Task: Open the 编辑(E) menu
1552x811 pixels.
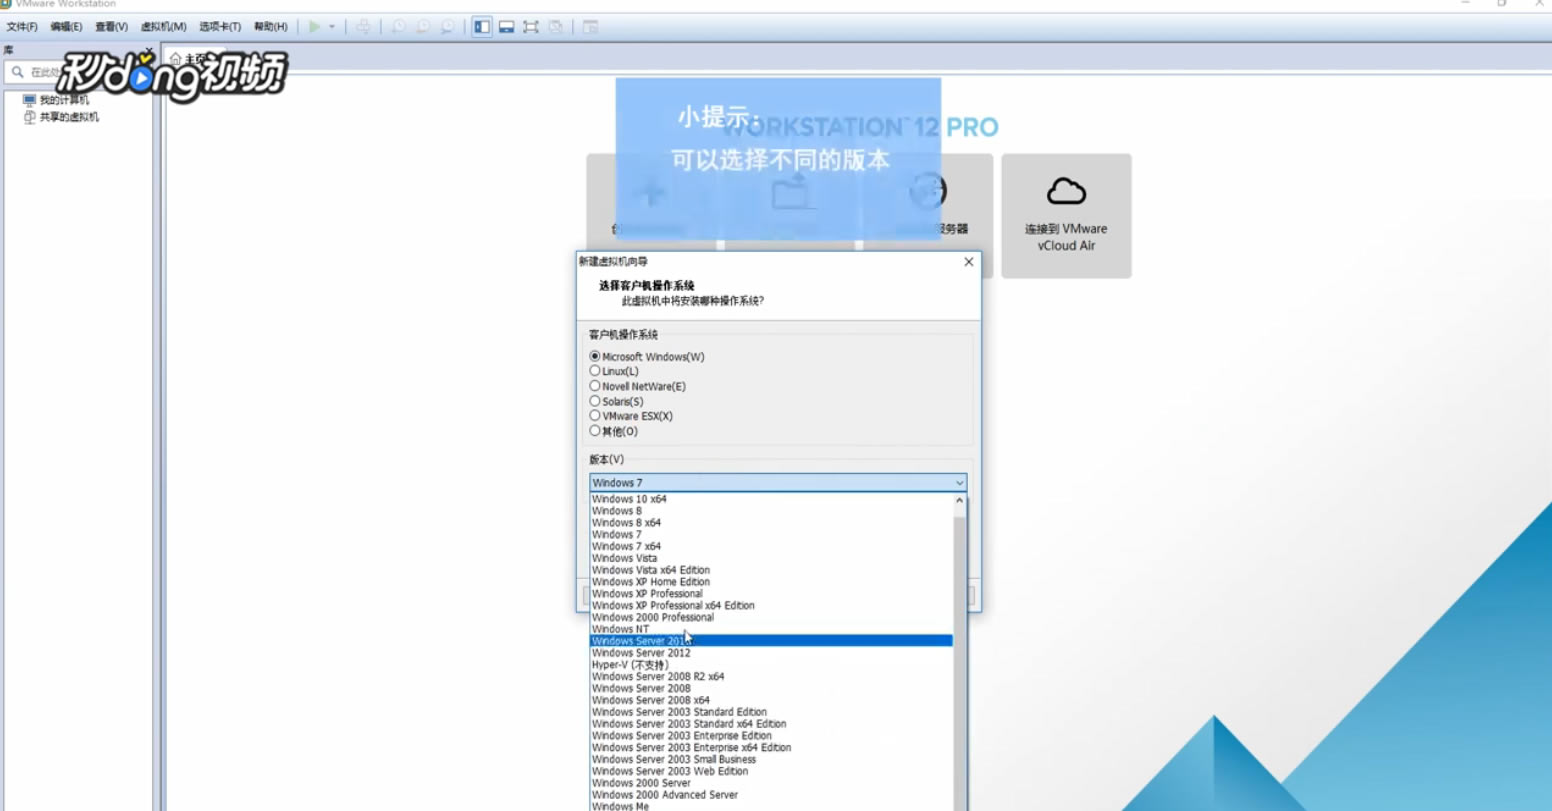Action: point(66,27)
